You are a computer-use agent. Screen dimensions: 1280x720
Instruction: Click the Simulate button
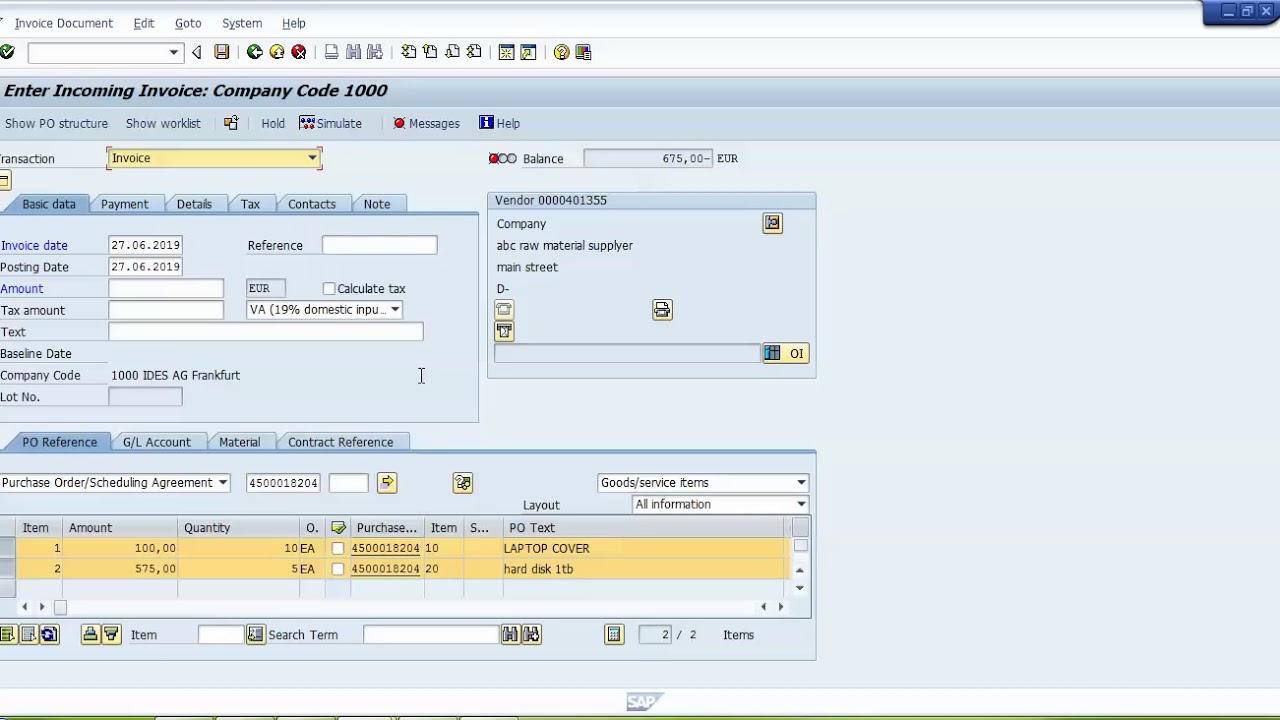click(x=331, y=123)
